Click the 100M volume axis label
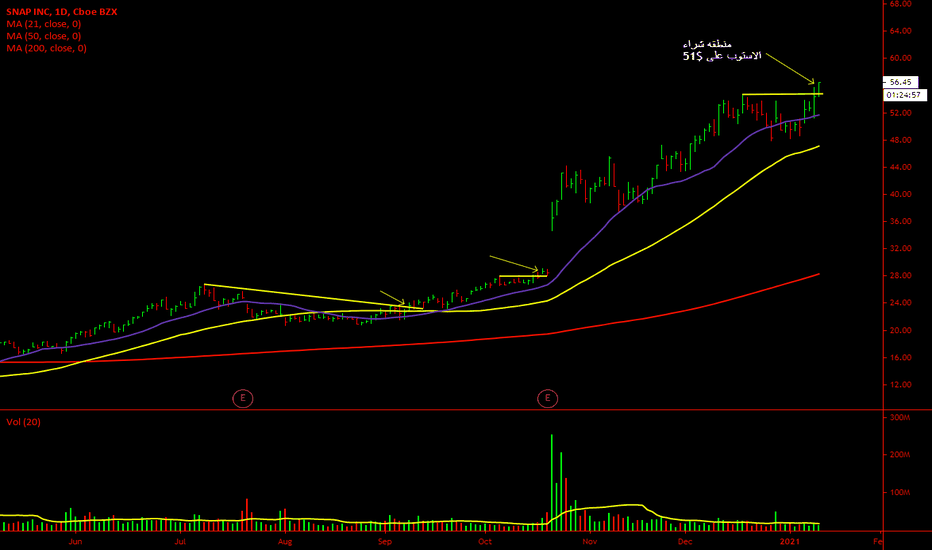Image resolution: width=932 pixels, height=550 pixels. tap(900, 493)
